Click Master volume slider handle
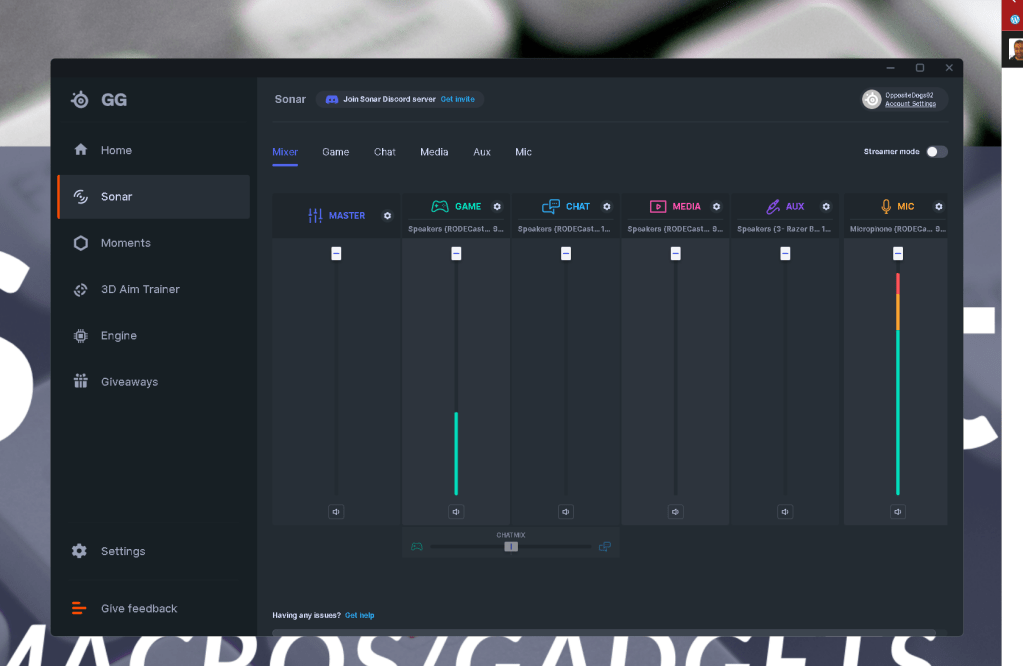The width and height of the screenshot is (1023, 666). click(336, 253)
